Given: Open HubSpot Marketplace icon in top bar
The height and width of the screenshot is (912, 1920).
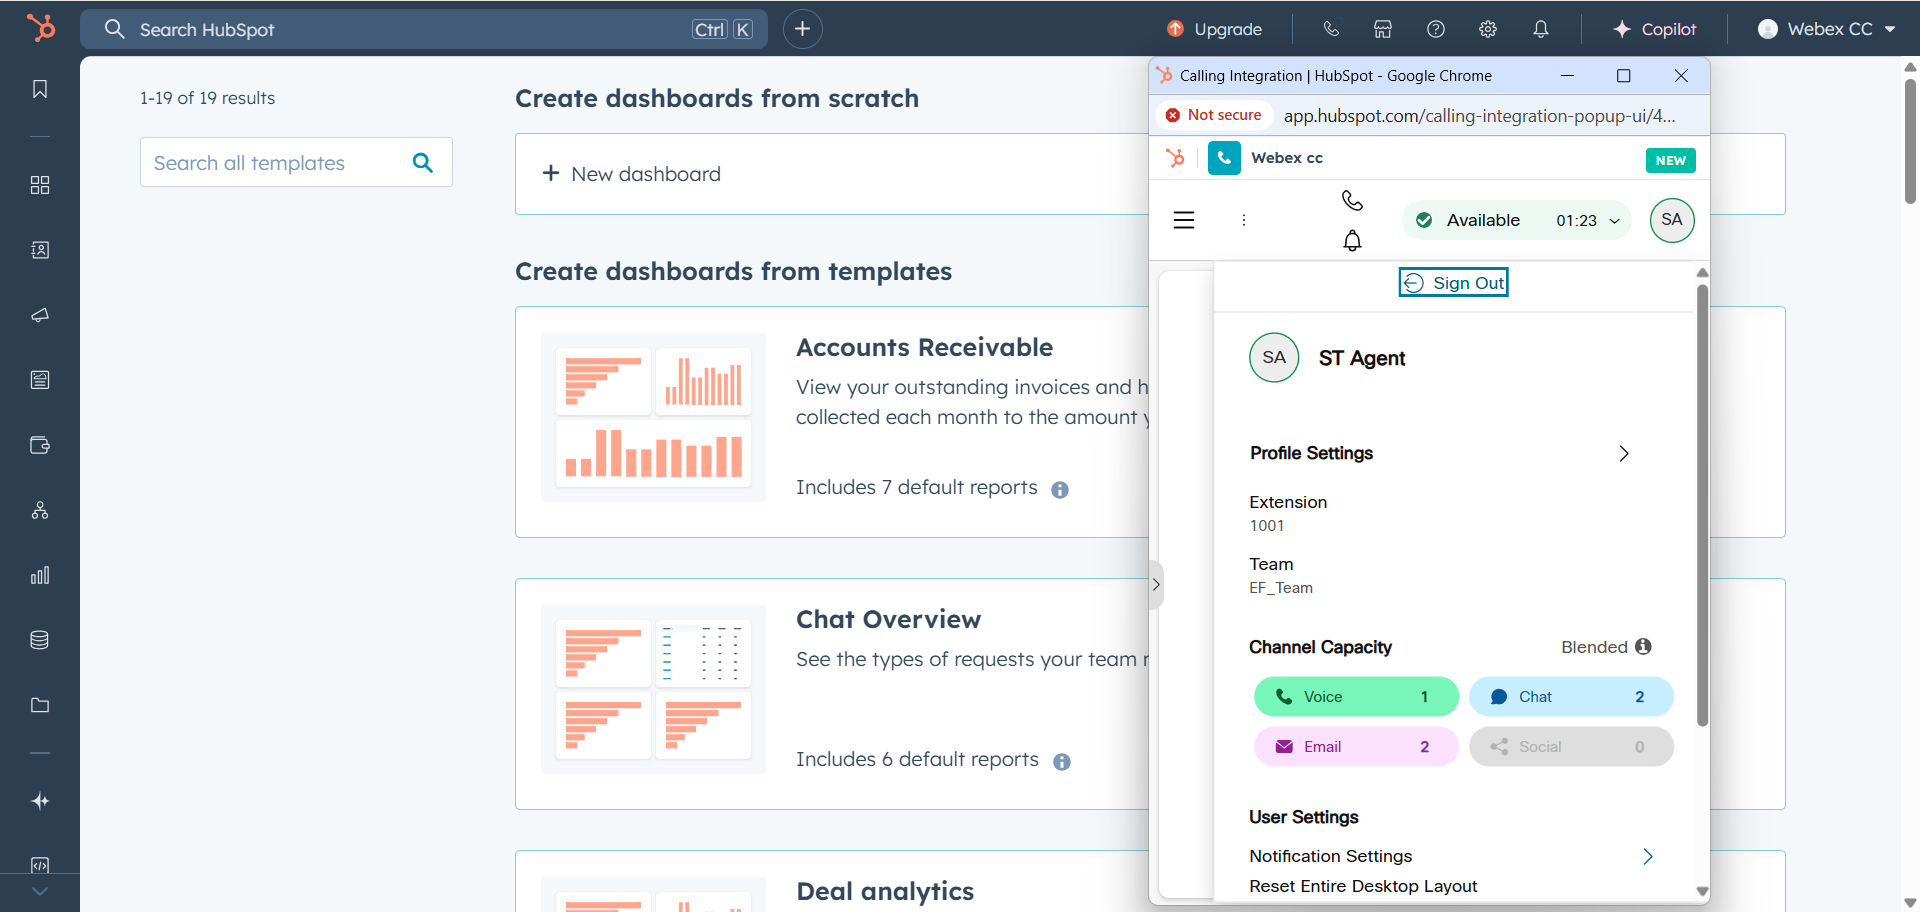Looking at the screenshot, I should tap(1383, 29).
